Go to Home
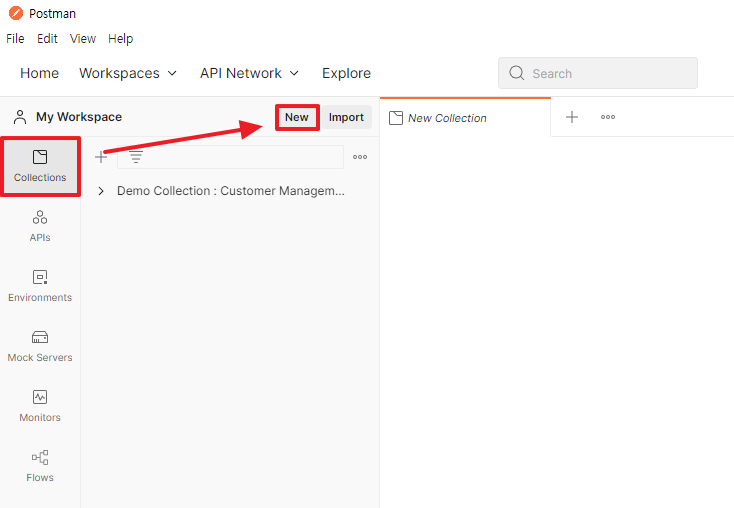The width and height of the screenshot is (734, 508). 39,74
